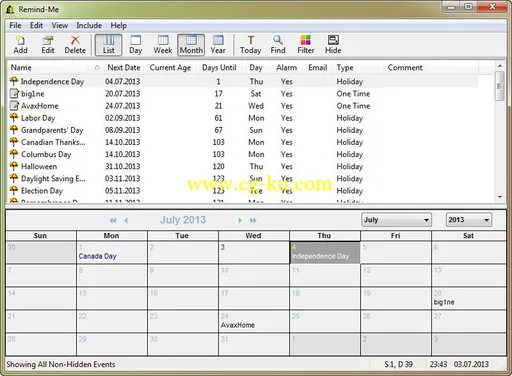Click the list scrollbar down arrow
Viewport: 512px width, 376px height.
(500, 197)
